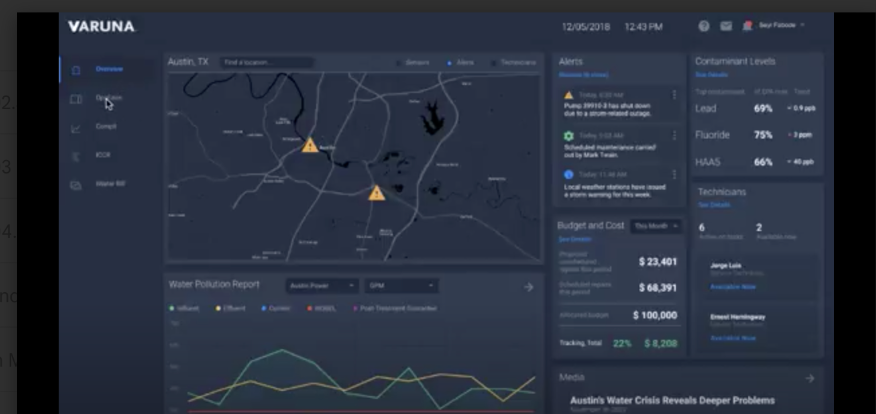Click the green gear maintenance alert icon

pyautogui.click(x=569, y=136)
